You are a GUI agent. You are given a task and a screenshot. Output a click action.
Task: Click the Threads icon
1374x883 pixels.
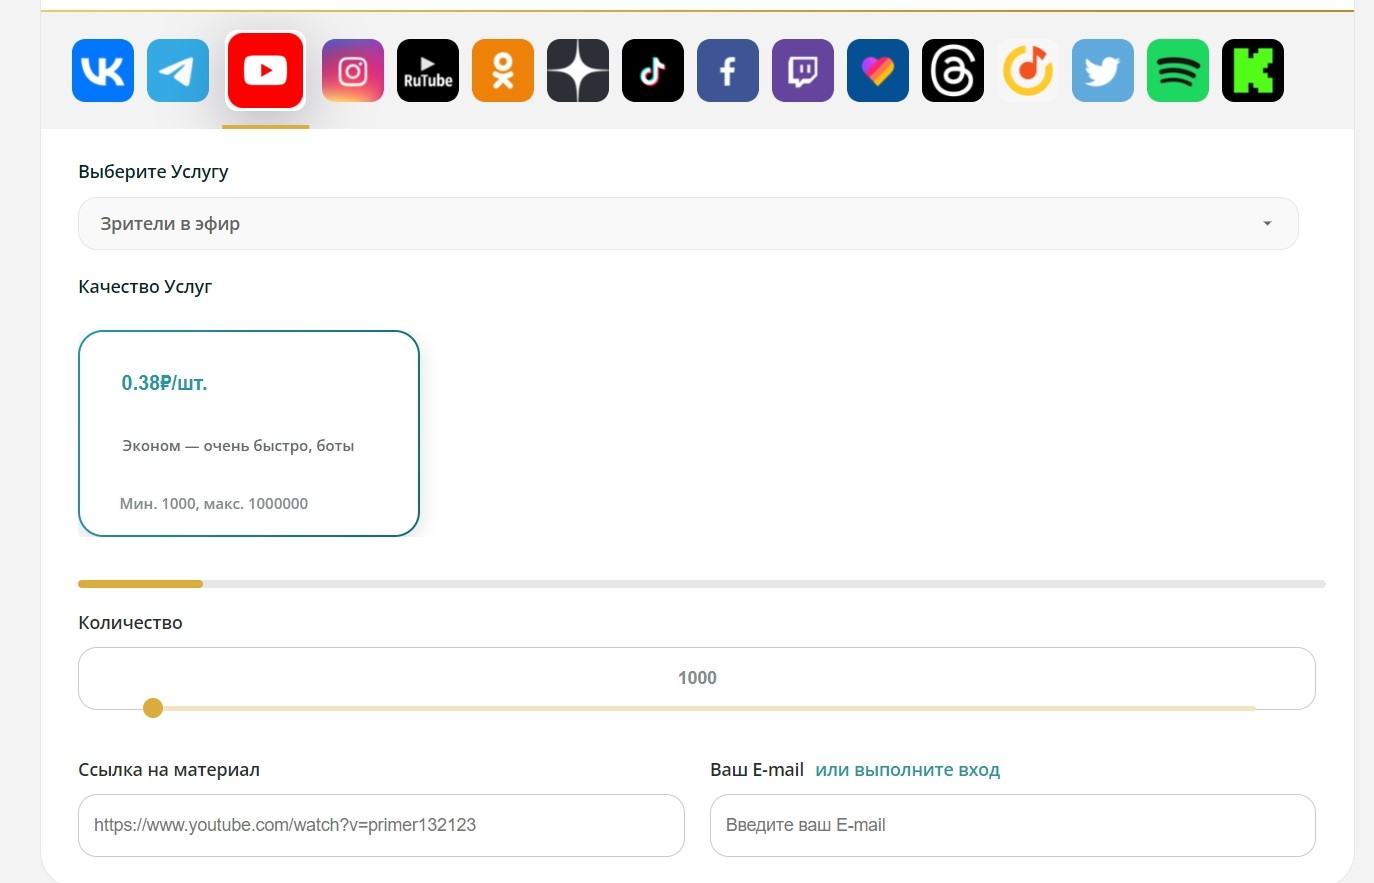click(953, 71)
